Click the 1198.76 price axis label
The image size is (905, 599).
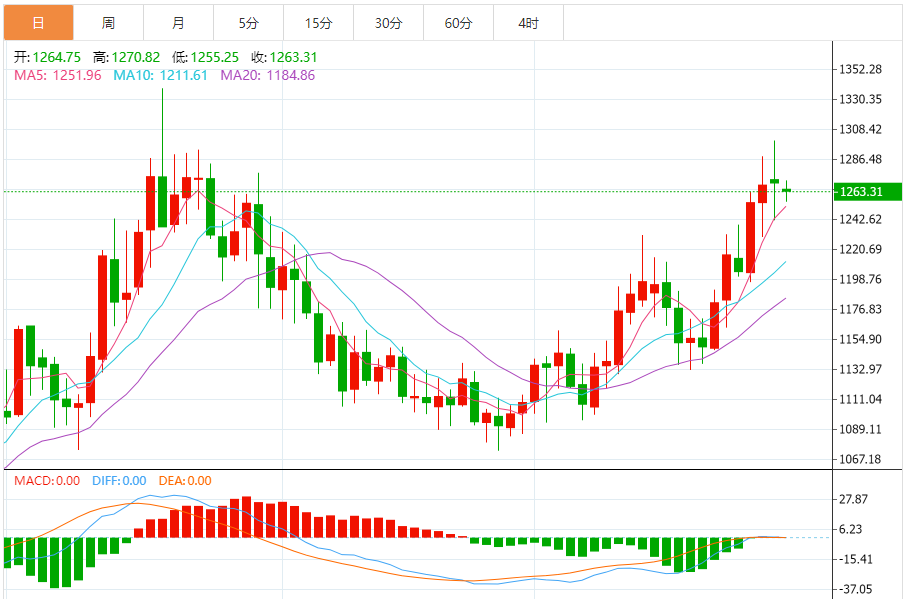click(x=860, y=279)
